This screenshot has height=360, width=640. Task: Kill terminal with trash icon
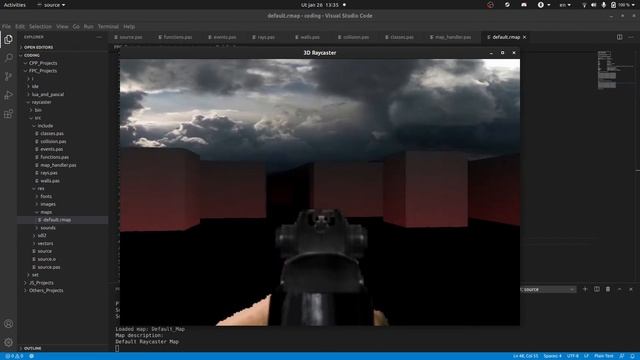(608, 289)
